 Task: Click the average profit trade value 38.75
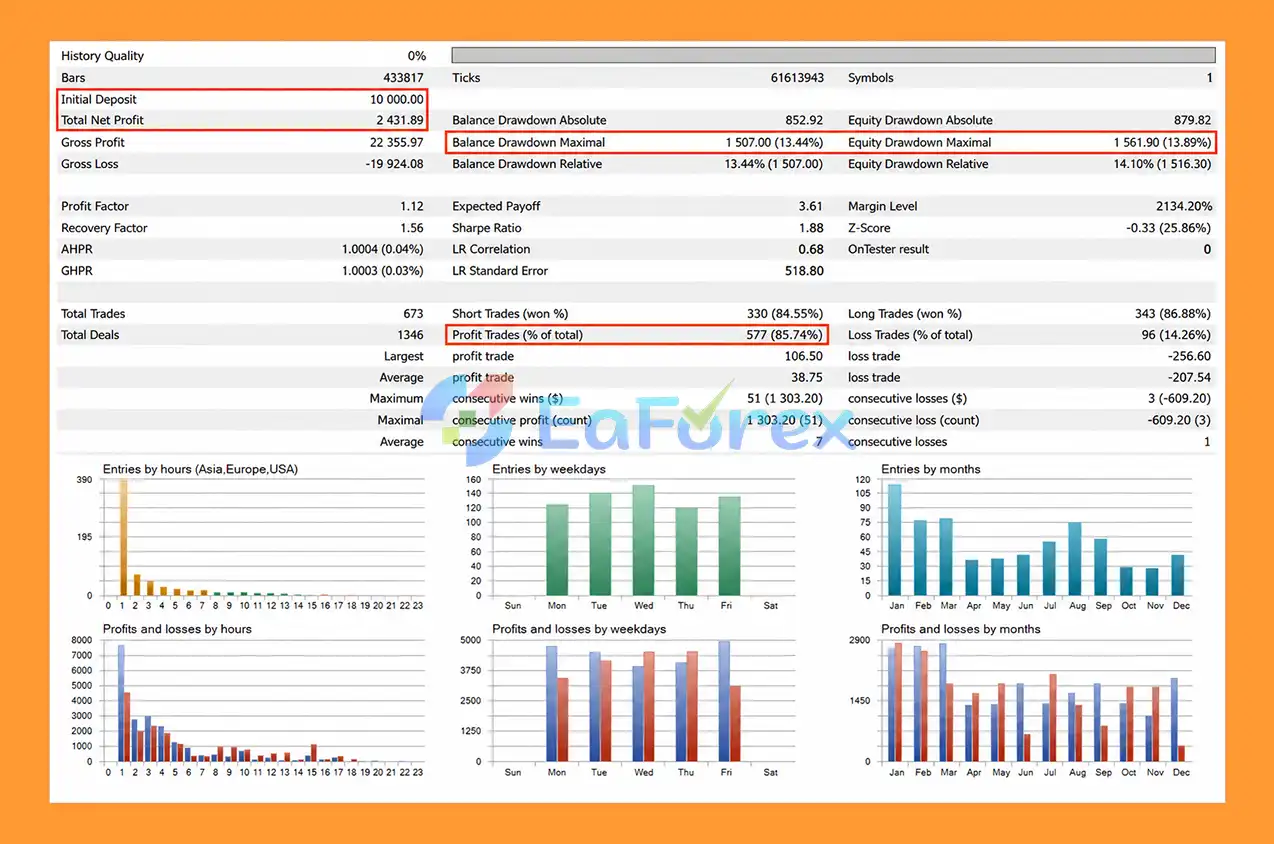point(808,378)
